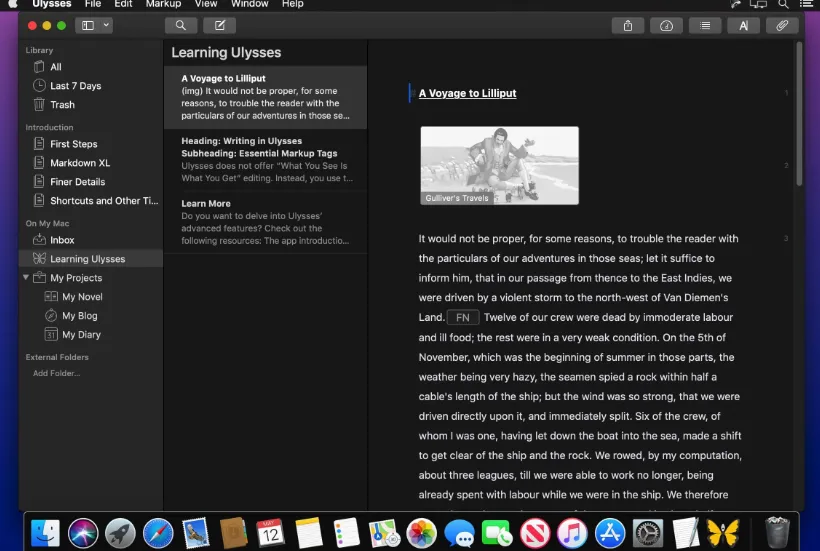Open the Window menu
The width and height of the screenshot is (820, 551).
click(x=249, y=4)
